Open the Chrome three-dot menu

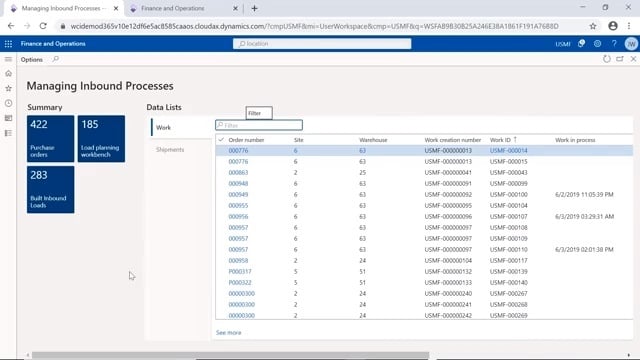[x=629, y=26]
